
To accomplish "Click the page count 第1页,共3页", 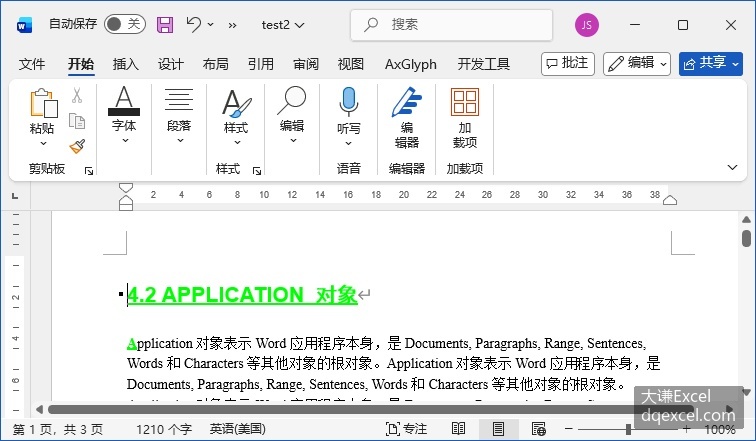I will (x=58, y=429).
